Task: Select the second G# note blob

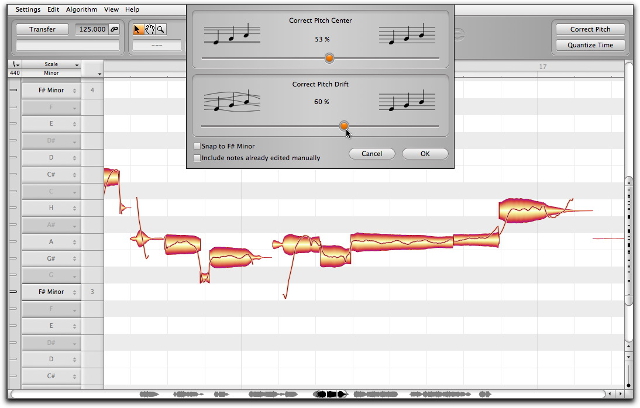Action: coord(335,256)
